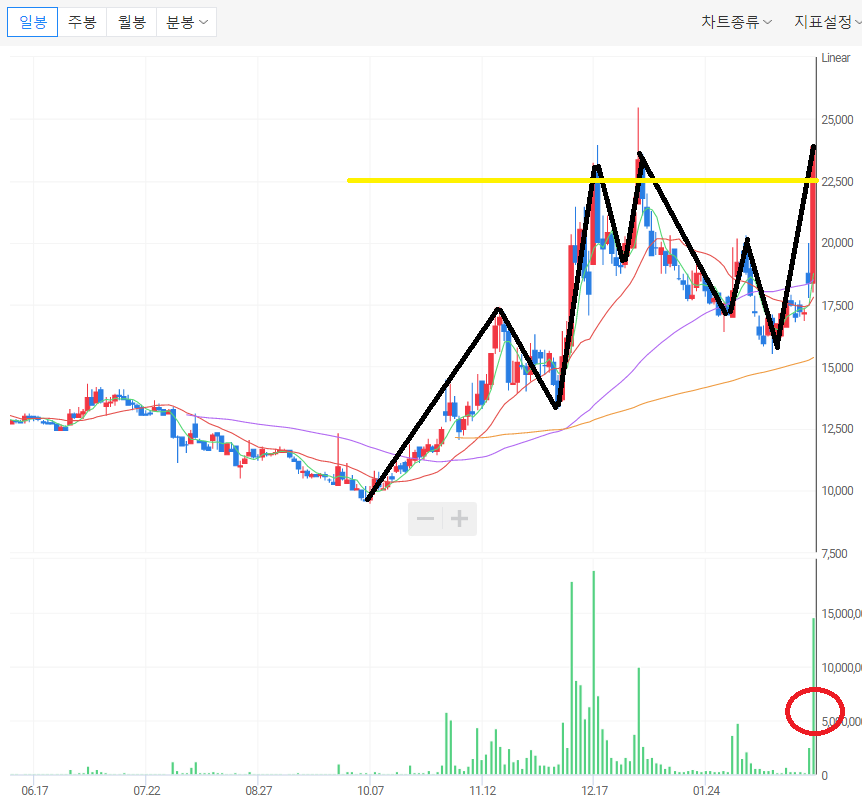
Task: Zoom out the chart with minus button
Action: click(x=426, y=518)
